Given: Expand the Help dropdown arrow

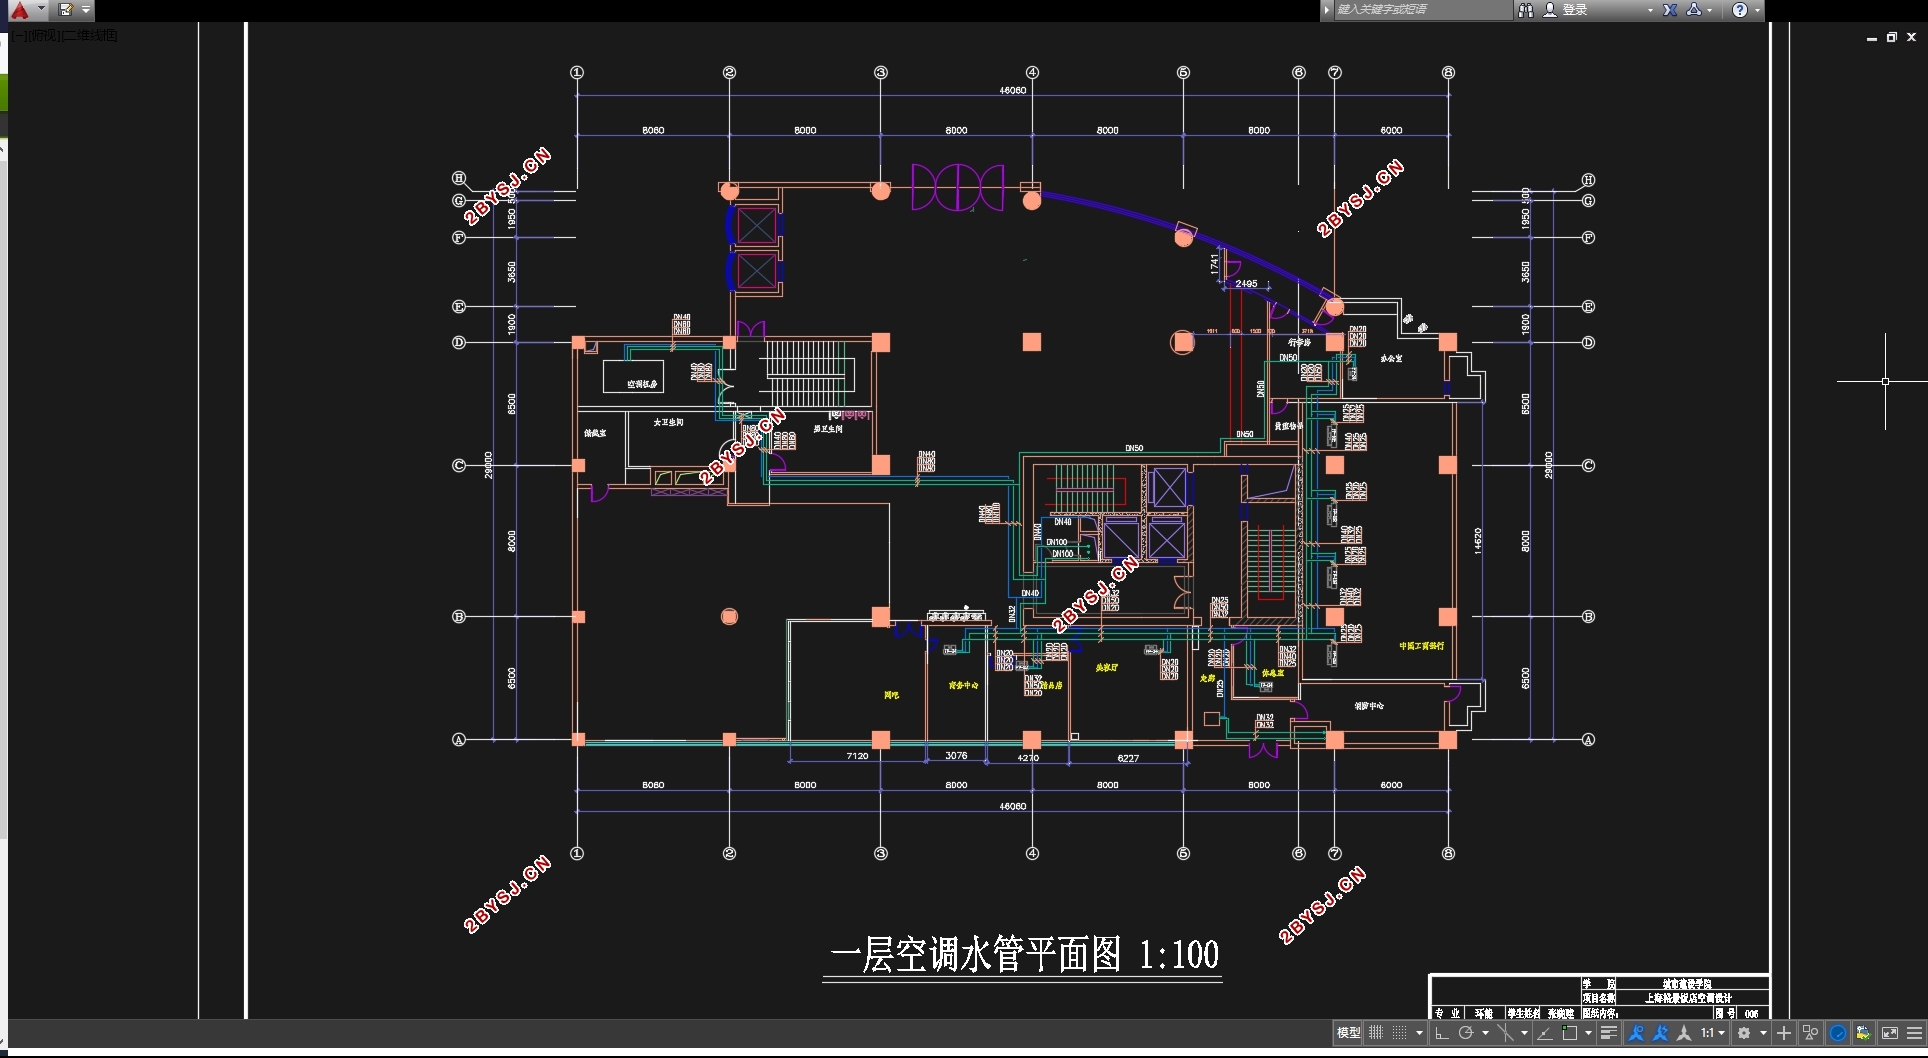Looking at the screenshot, I should coord(1757,10).
